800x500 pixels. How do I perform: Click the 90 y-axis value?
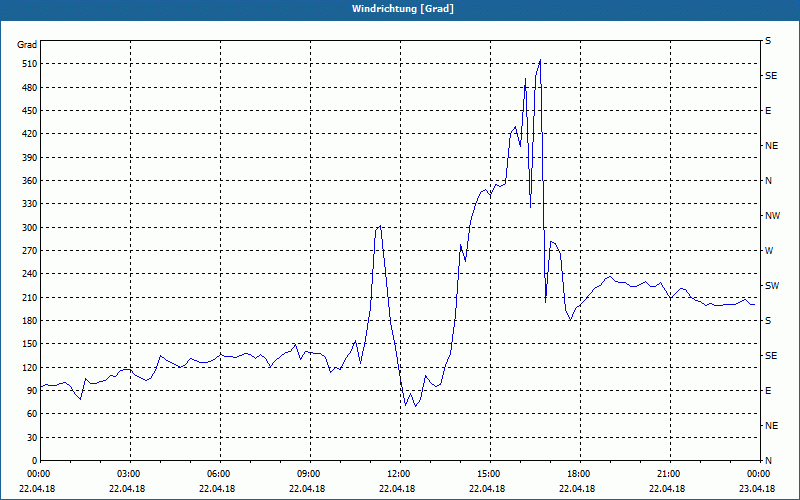(x=32, y=391)
